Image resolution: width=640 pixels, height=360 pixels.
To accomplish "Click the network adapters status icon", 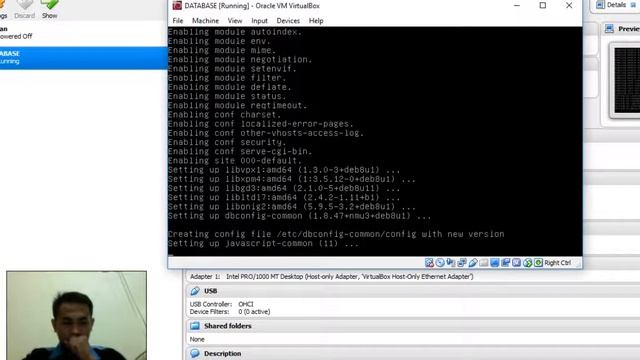I will point(462,263).
